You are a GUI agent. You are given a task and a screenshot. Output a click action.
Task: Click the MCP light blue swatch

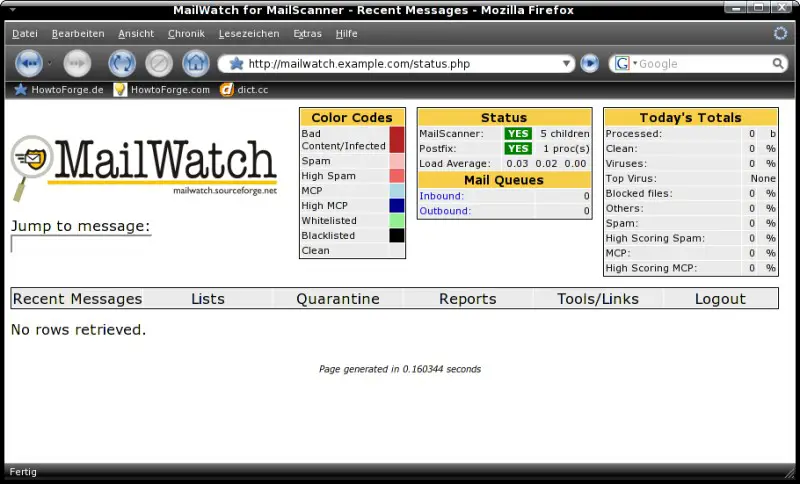pyautogui.click(x=397, y=191)
